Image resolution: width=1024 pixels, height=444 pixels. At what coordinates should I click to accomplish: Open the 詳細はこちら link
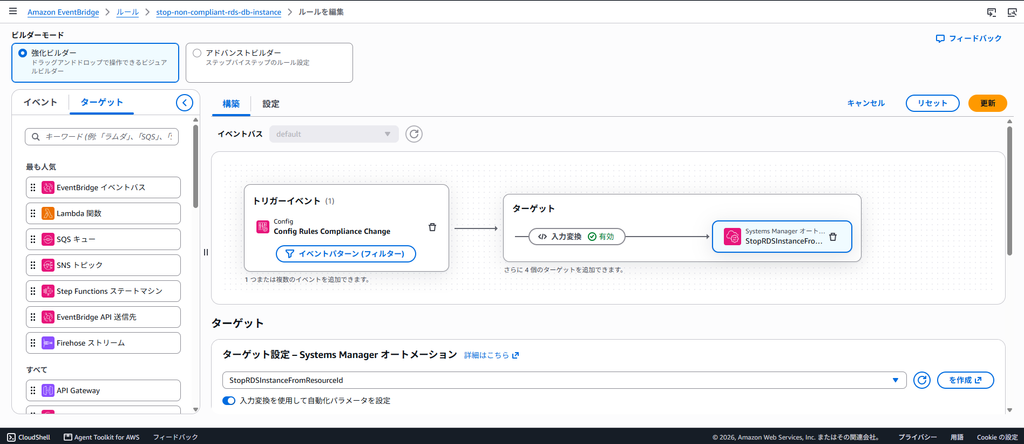click(x=491, y=355)
